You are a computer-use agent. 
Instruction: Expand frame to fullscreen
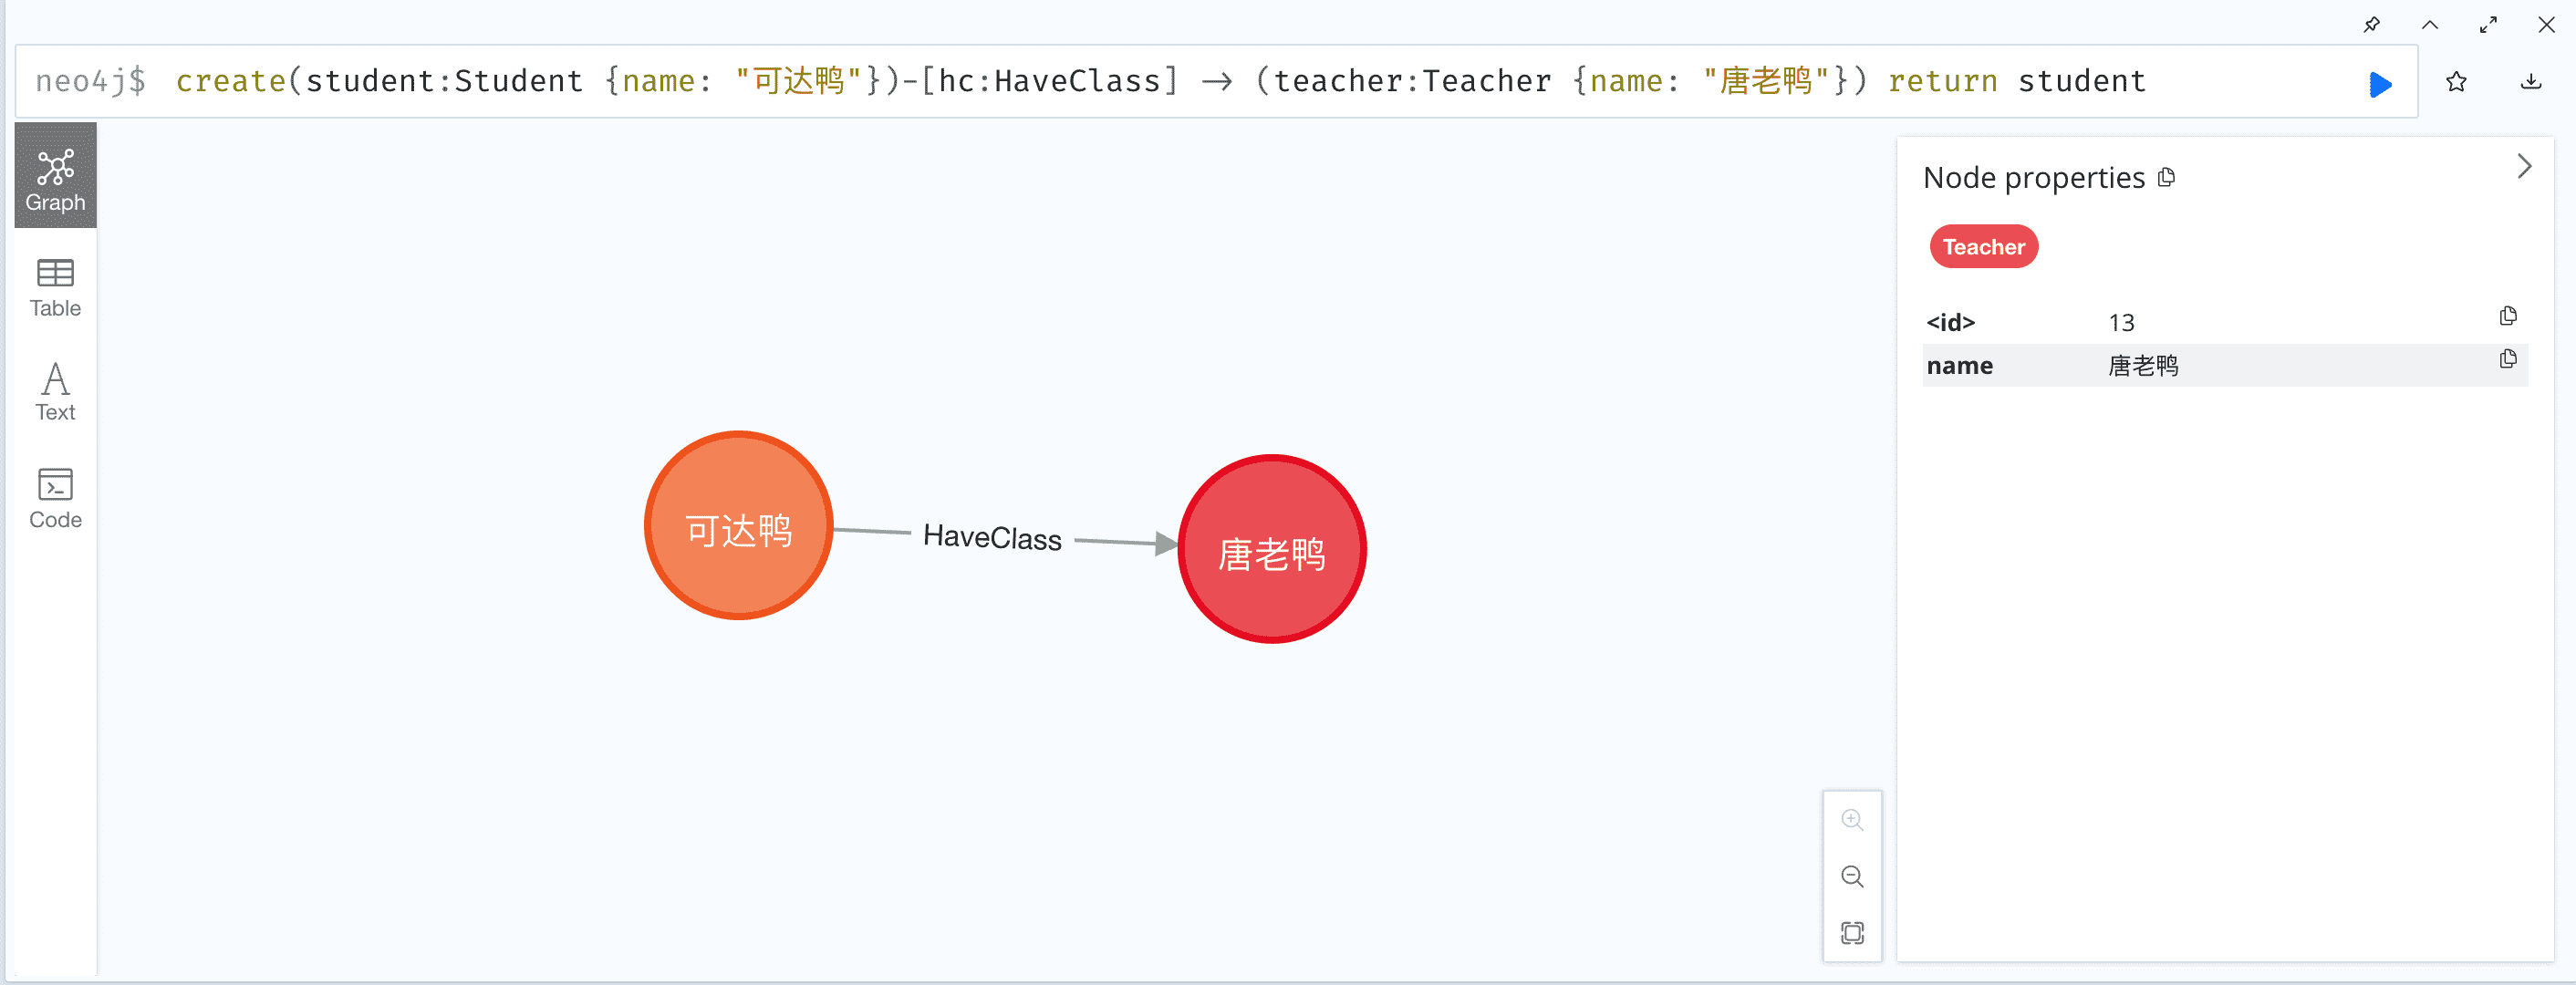pyautogui.click(x=2488, y=25)
